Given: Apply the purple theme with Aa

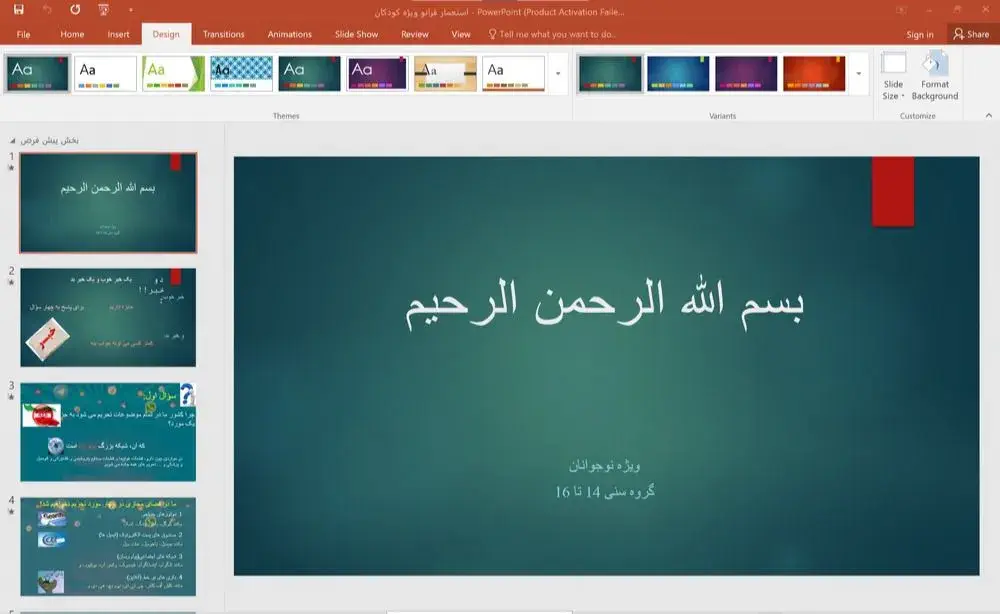Looking at the screenshot, I should [377, 73].
